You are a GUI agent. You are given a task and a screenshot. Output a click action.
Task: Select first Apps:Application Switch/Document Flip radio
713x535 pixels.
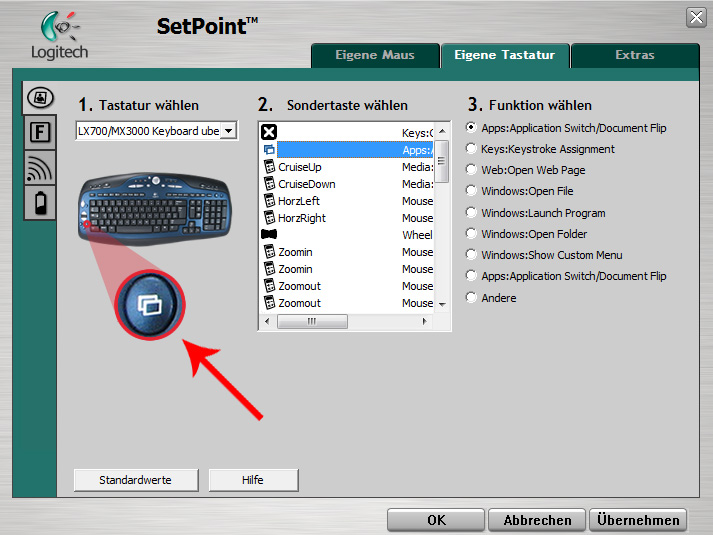tap(471, 128)
